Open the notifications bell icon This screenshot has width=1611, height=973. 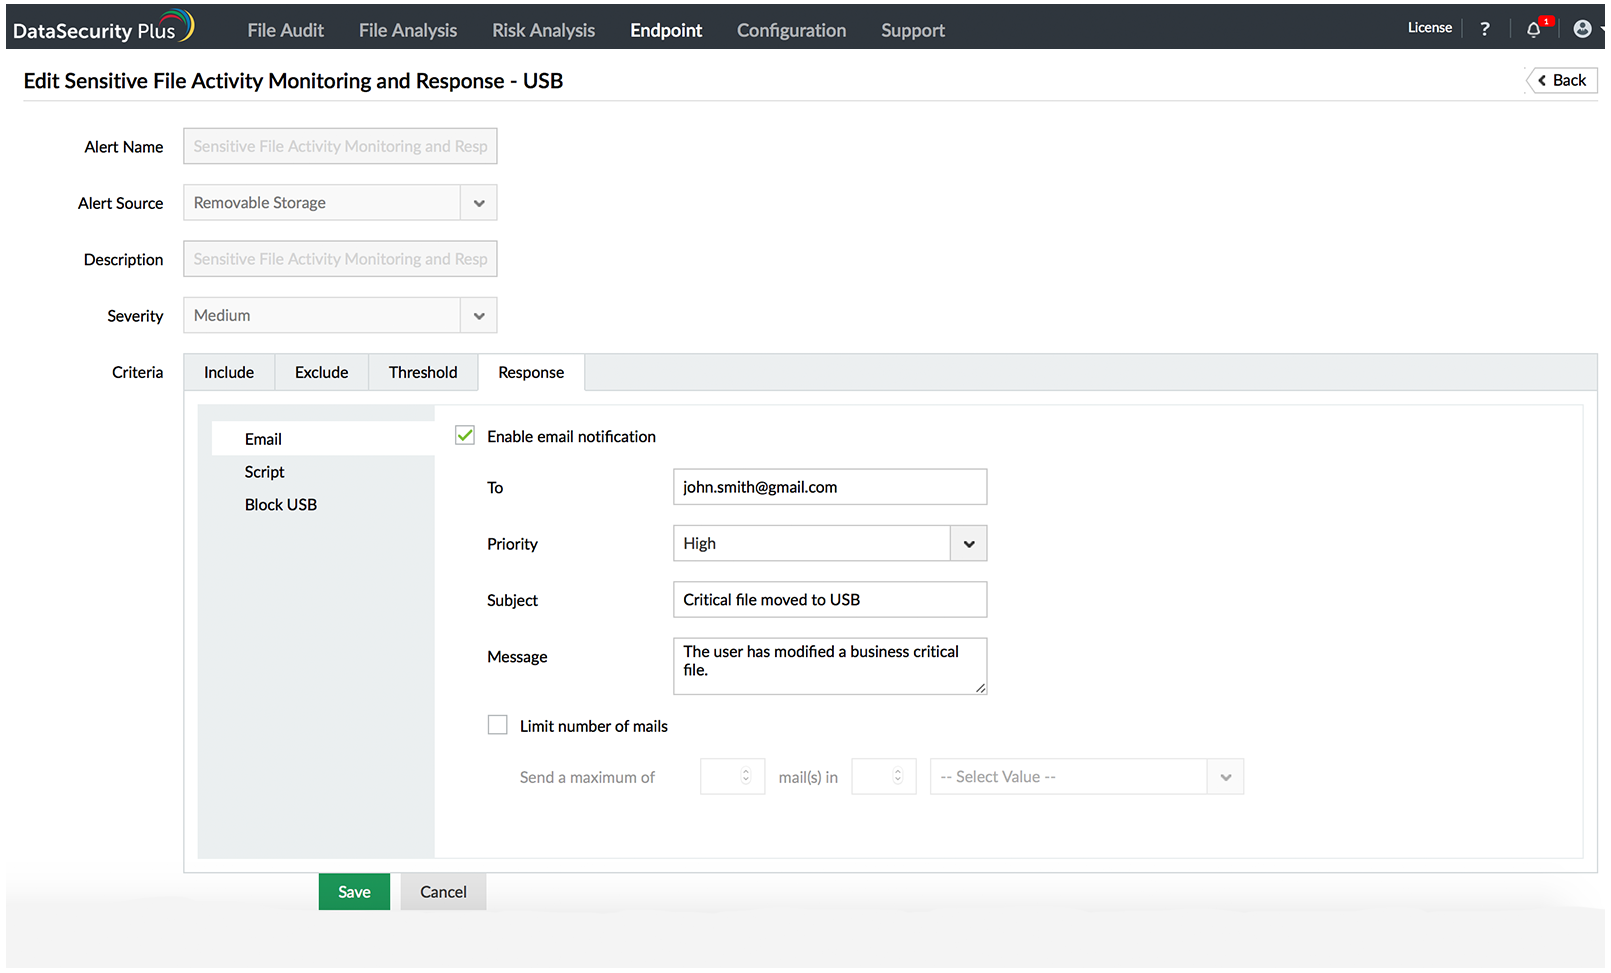click(1534, 29)
